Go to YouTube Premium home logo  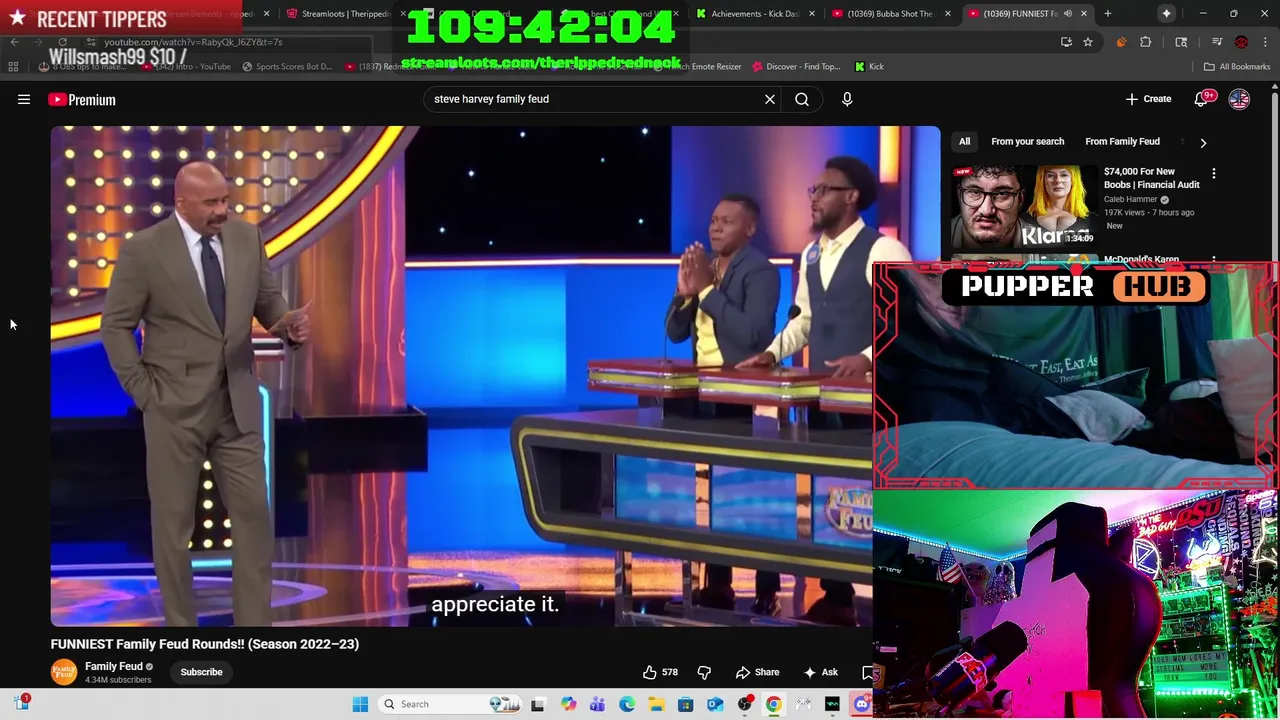(x=82, y=99)
